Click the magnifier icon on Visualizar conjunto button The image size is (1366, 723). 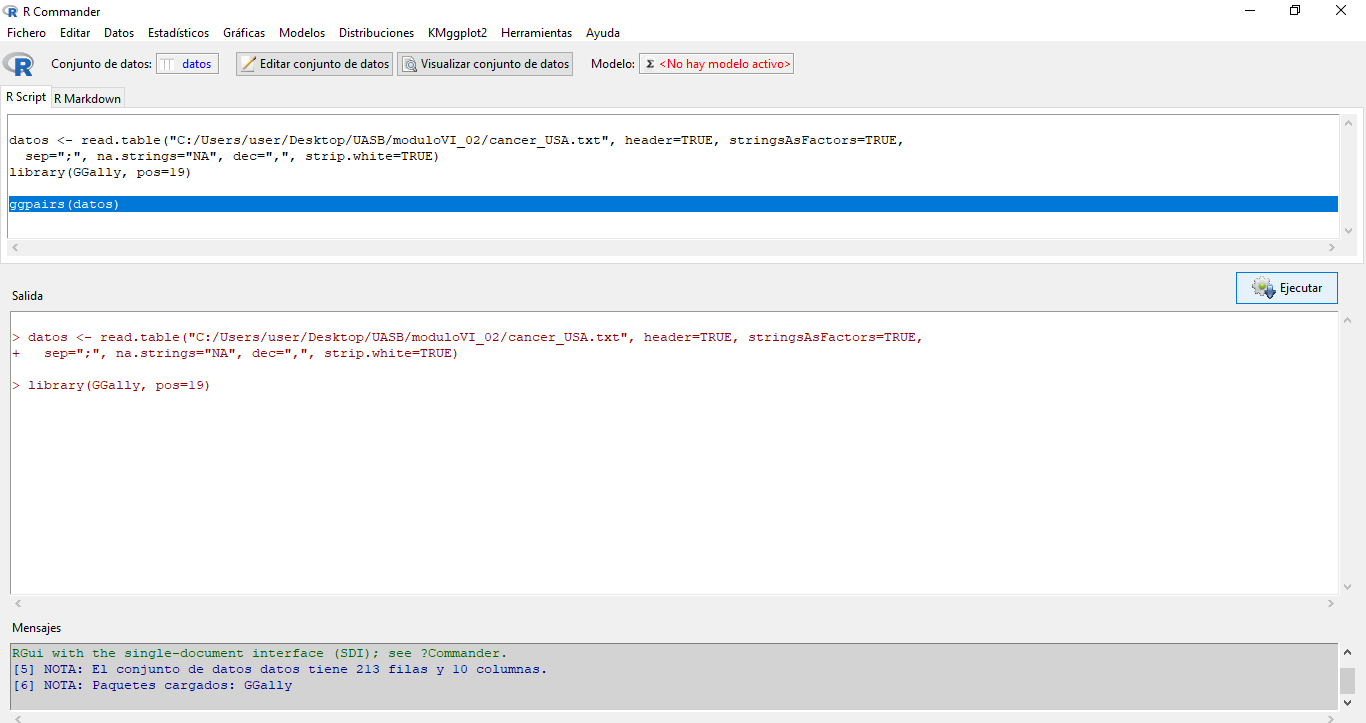409,64
